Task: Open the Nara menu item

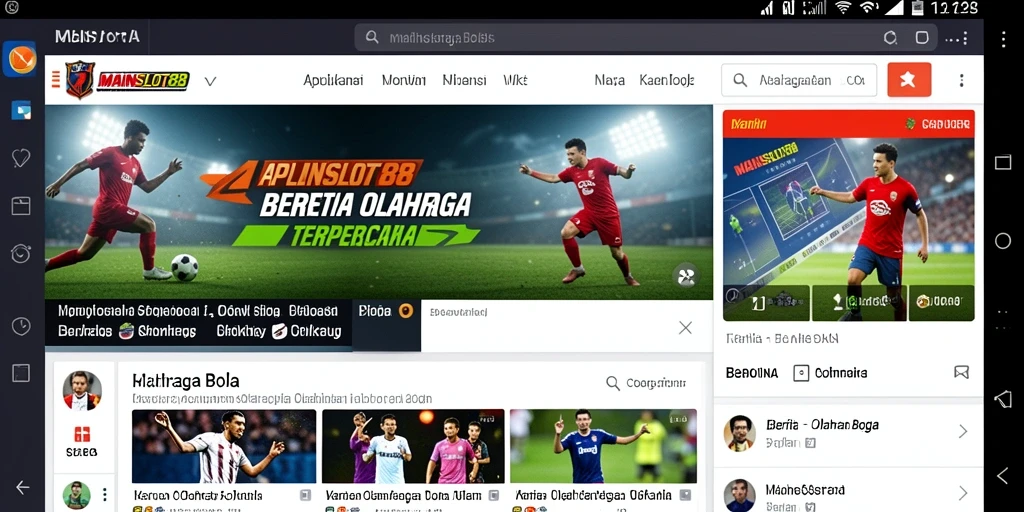Action: (x=609, y=80)
